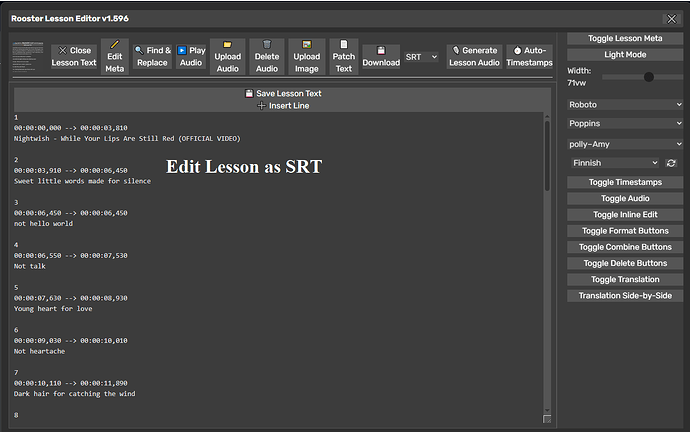Click Upload Audio folder icon button

[228, 57]
